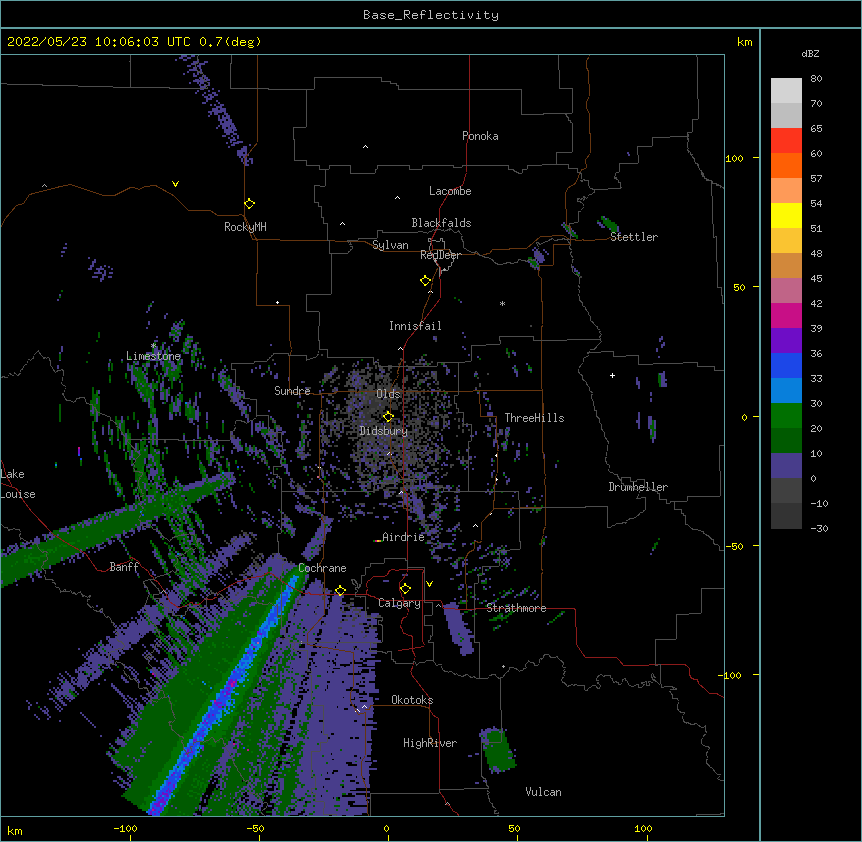The height and width of the screenshot is (842, 862).
Task: Click the -100 tick on the bottom km axis
Action: (125, 828)
